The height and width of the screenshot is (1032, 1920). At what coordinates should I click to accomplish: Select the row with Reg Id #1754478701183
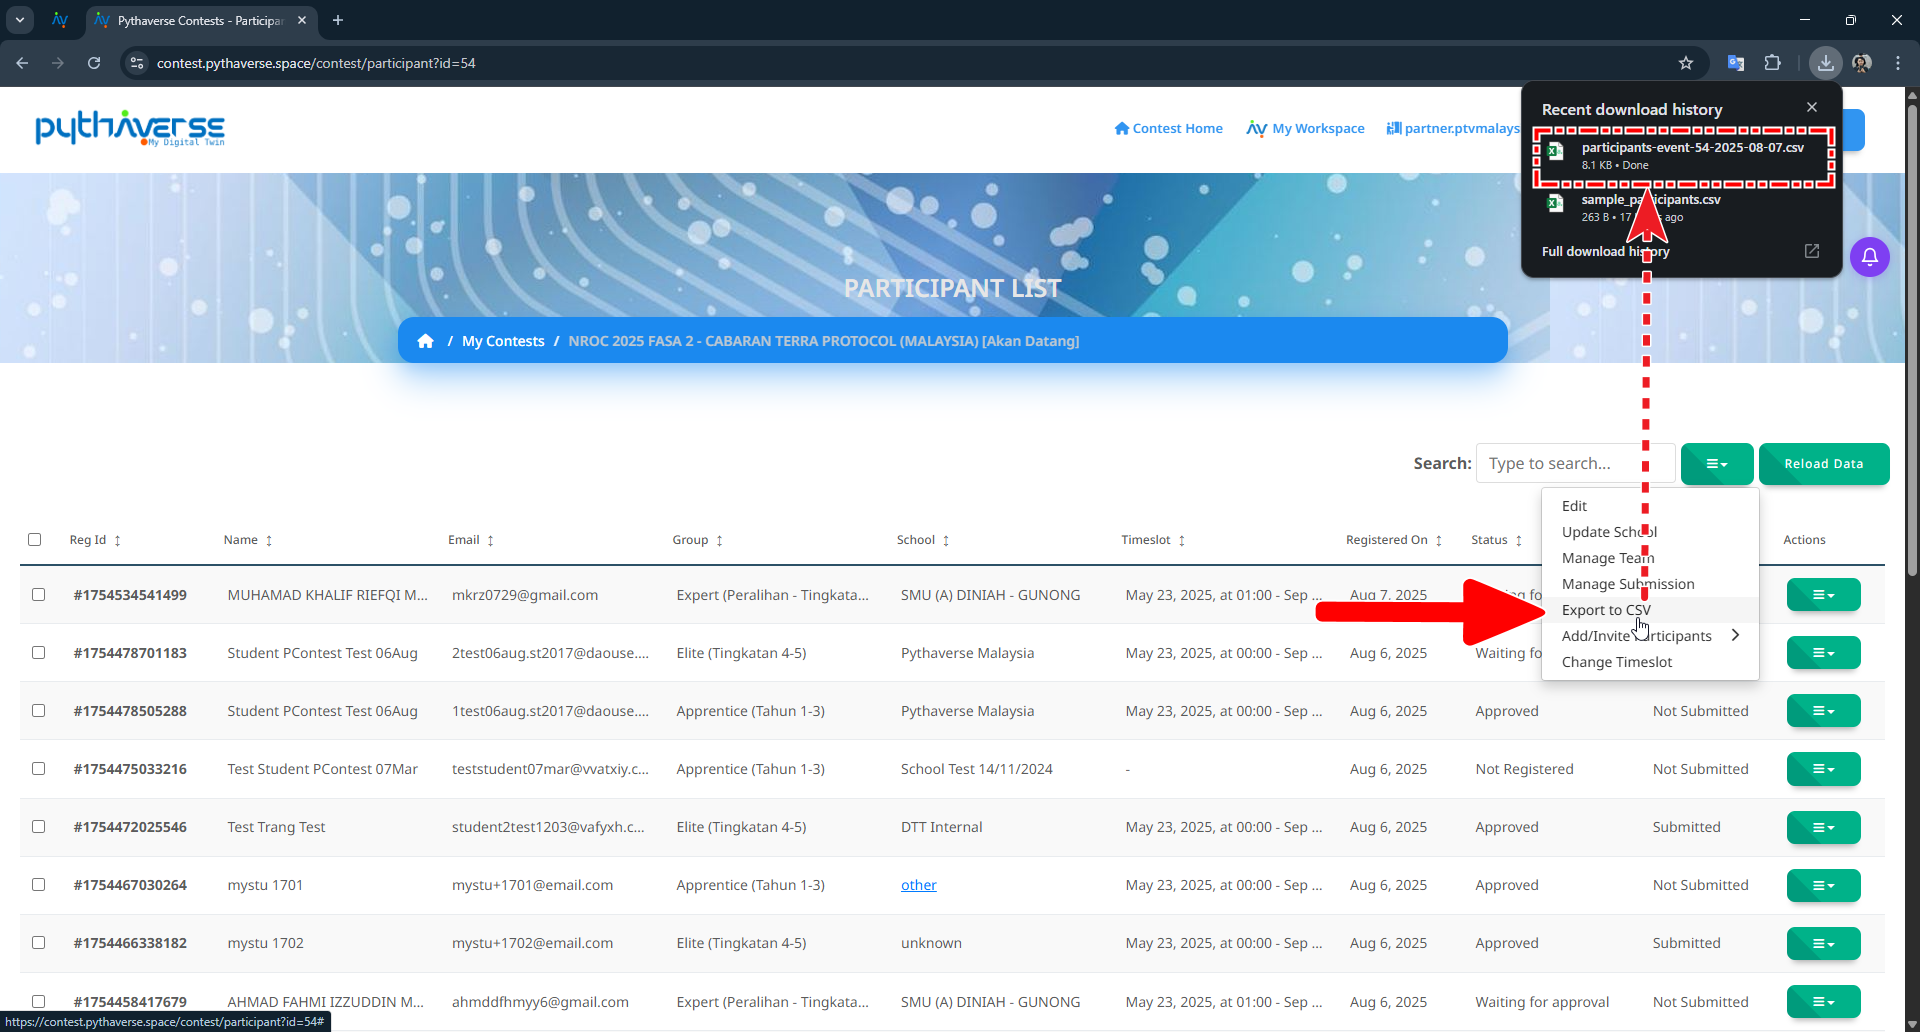click(x=39, y=653)
